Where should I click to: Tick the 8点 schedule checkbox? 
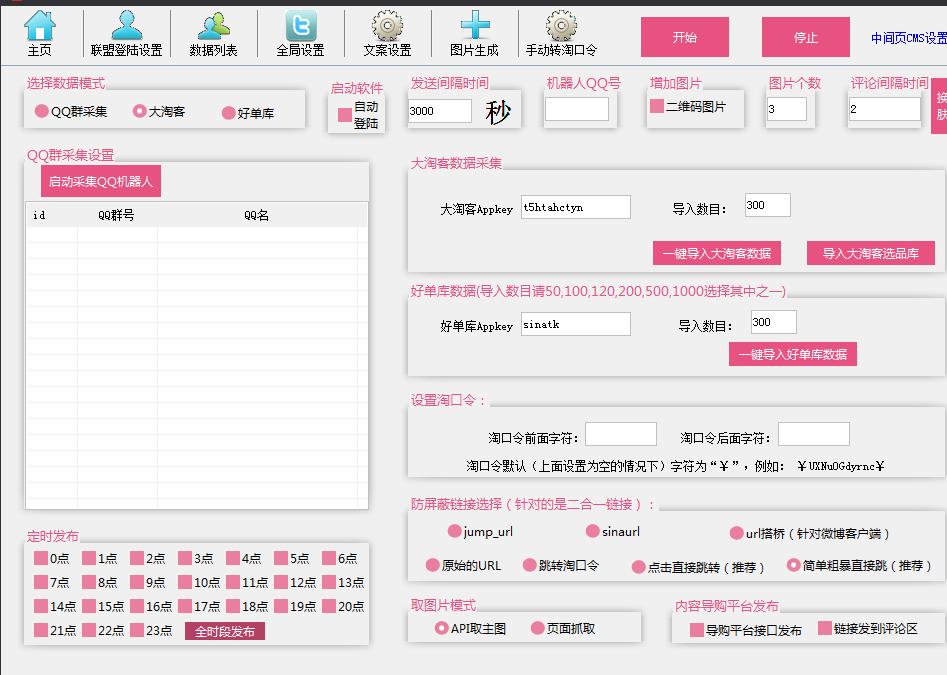89,582
